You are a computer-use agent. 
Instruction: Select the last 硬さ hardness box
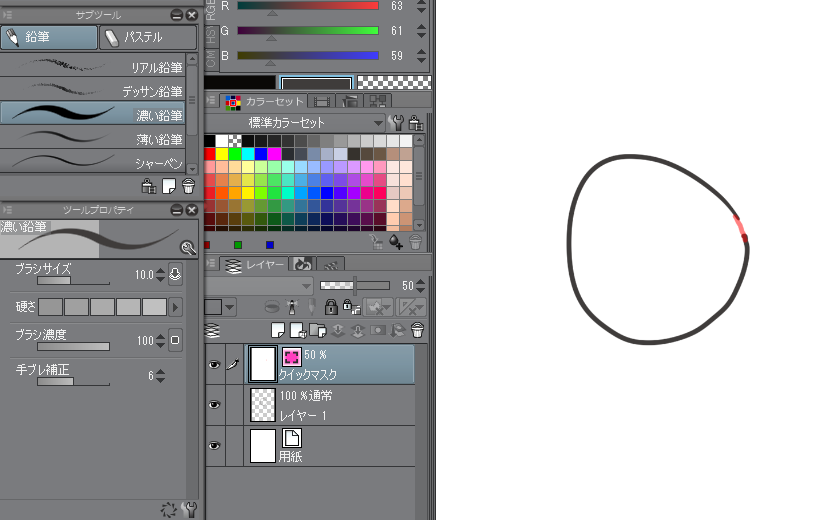tap(154, 307)
